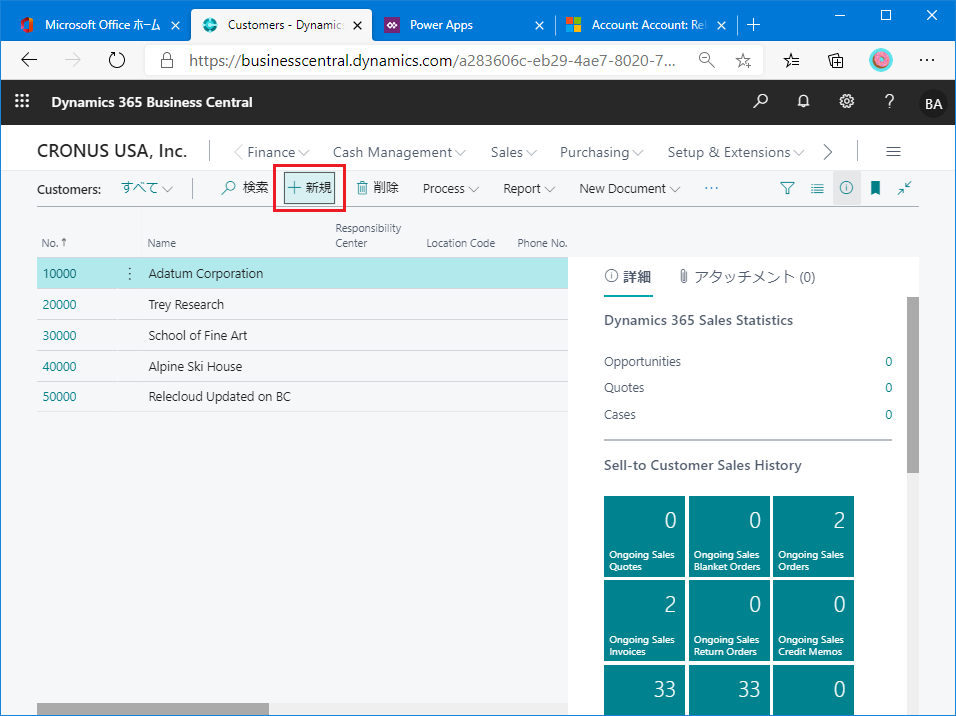Screen dimensions: 956x716
Task: Open the filter pane funnel icon
Action: pos(787,188)
